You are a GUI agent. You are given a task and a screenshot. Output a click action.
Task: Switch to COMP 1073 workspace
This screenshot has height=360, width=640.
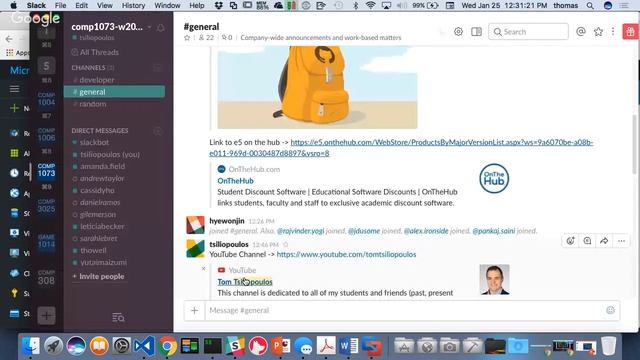tap(46, 170)
